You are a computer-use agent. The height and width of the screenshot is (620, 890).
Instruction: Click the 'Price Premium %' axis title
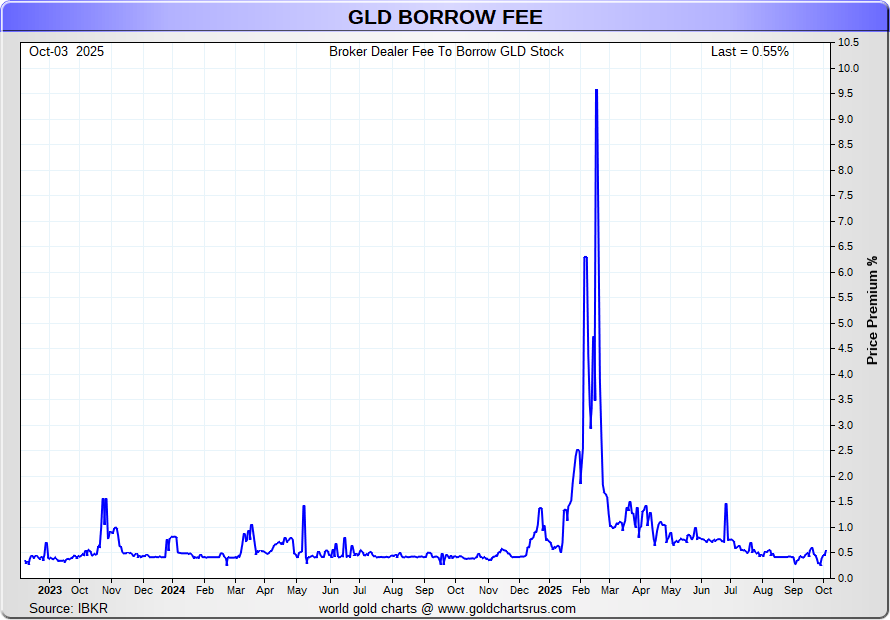(872, 309)
